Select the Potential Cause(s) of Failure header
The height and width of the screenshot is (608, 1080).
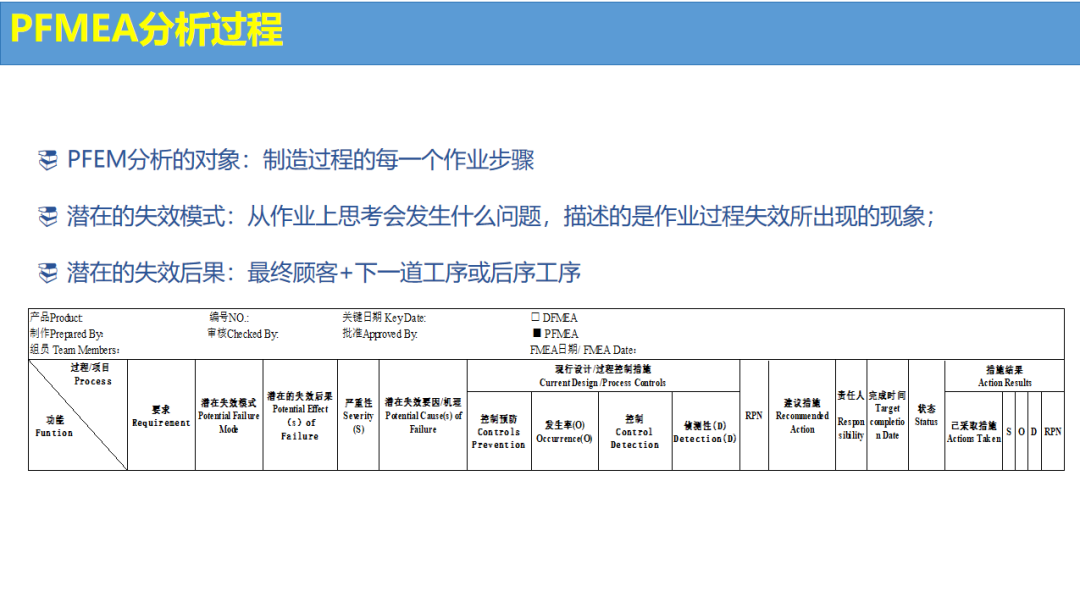[x=423, y=416]
